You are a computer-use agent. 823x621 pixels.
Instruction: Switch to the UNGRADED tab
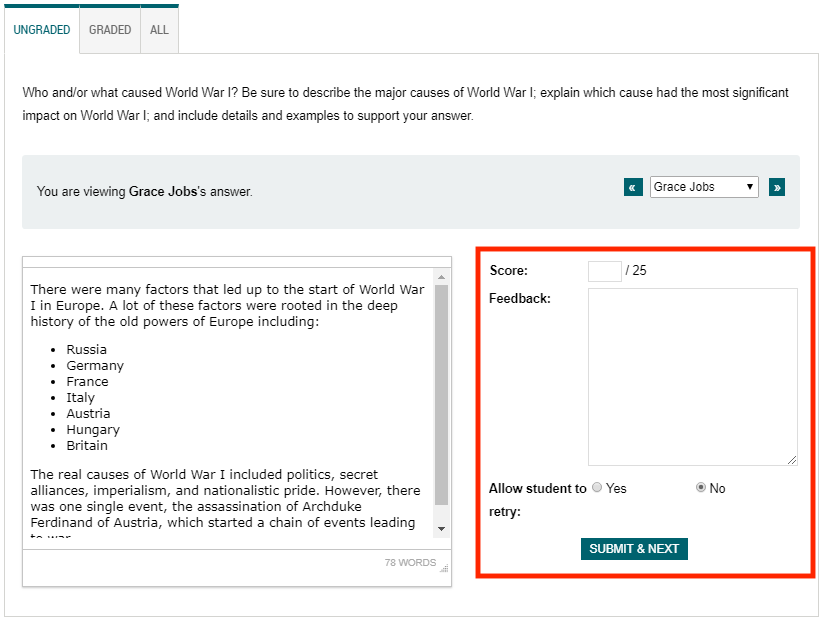point(41,29)
